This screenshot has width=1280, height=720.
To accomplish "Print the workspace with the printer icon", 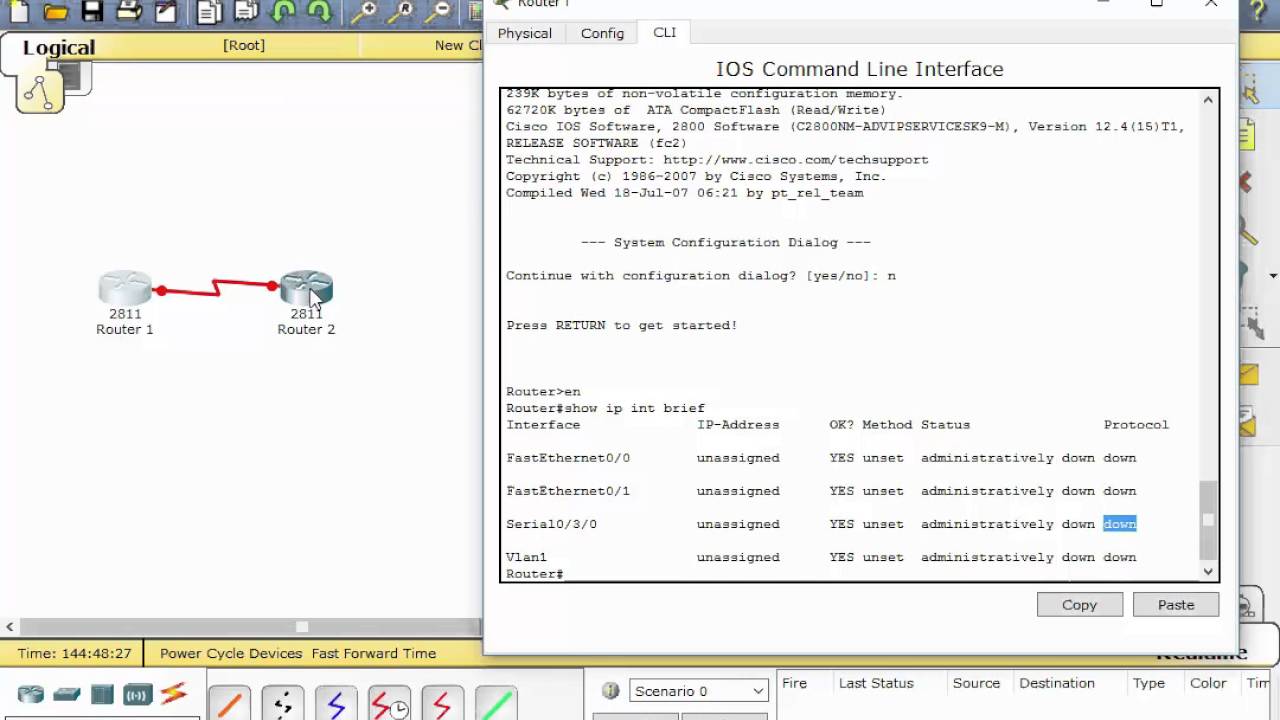I will click(129, 12).
